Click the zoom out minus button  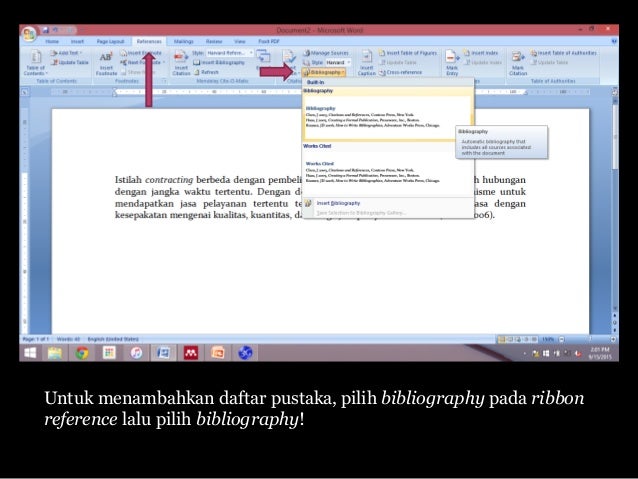point(562,339)
